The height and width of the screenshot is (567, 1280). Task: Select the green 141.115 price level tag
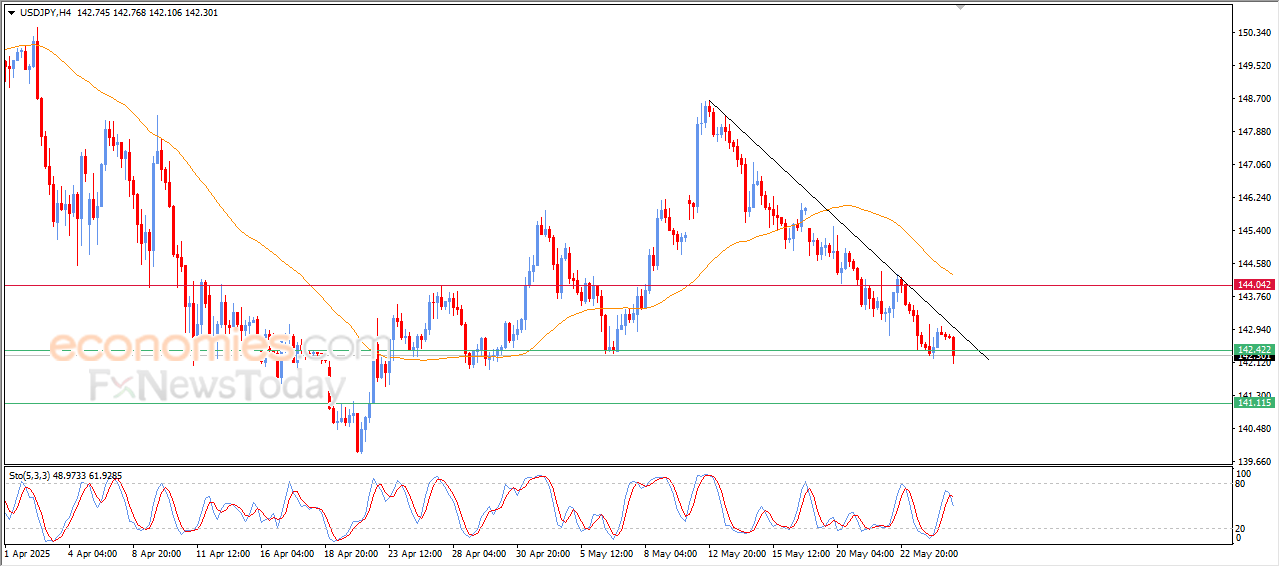[1254, 402]
